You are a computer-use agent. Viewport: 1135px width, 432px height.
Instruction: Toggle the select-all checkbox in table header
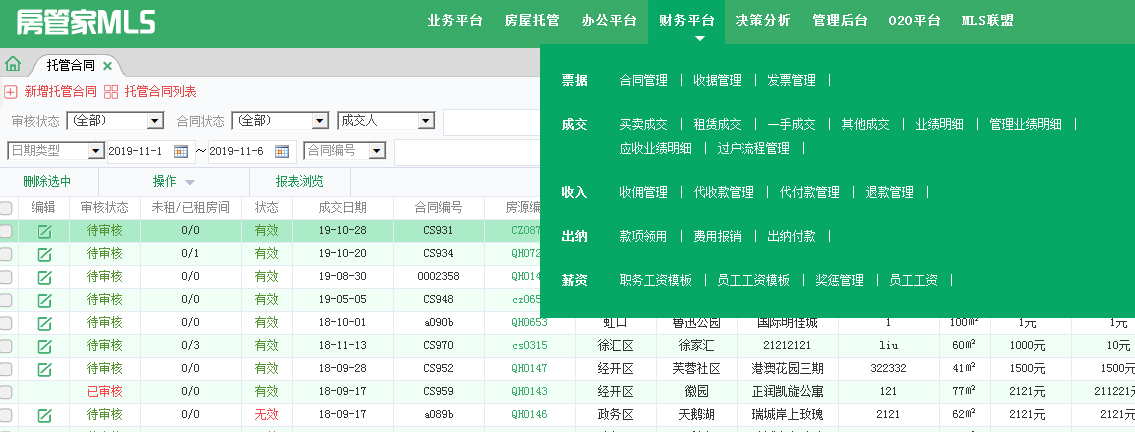click(x=6, y=208)
